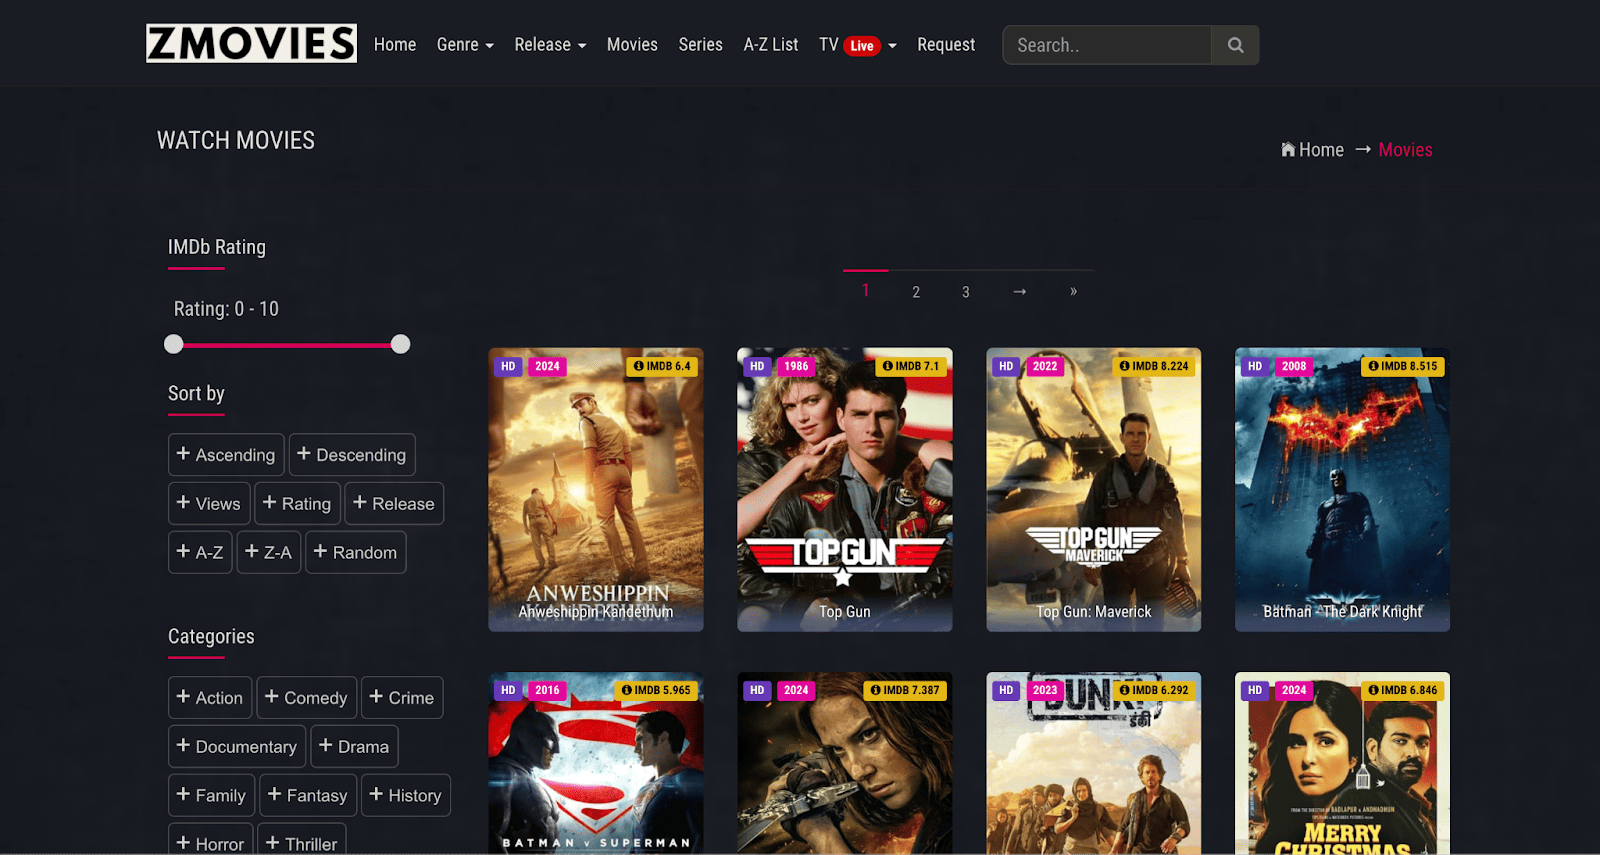
Task: Open the Series nav item
Action: [700, 45]
